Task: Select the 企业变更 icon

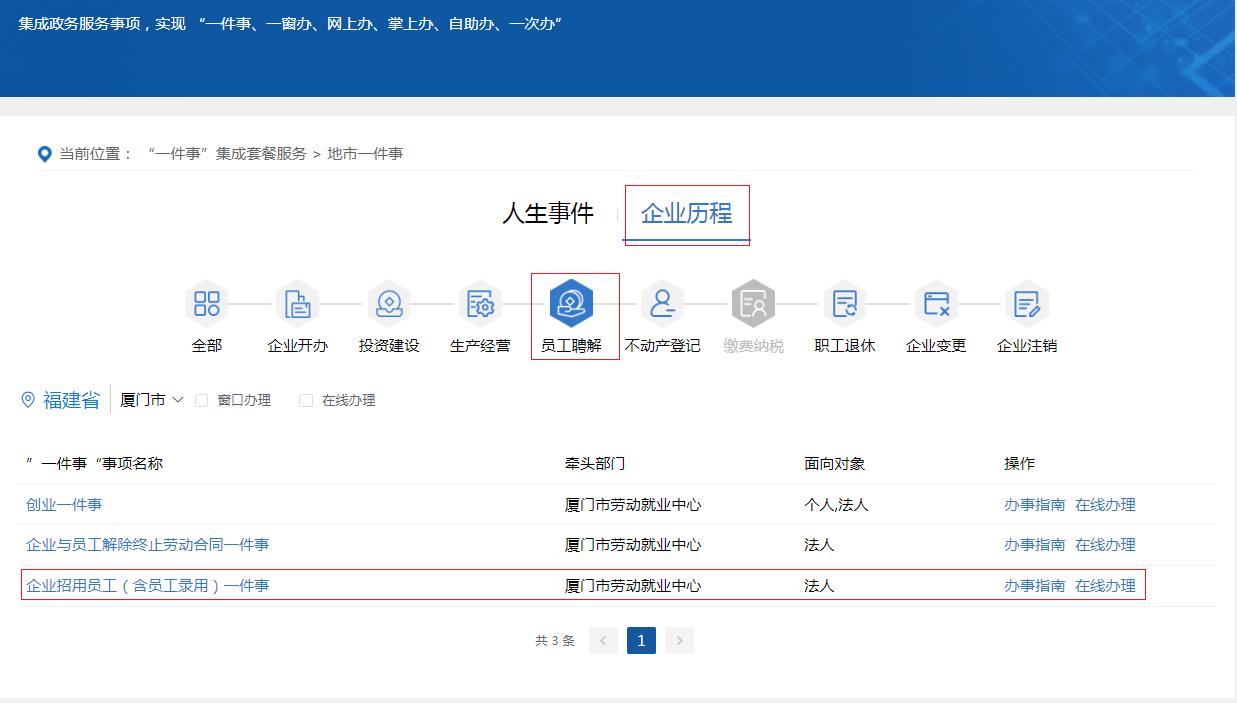Action: pos(936,304)
